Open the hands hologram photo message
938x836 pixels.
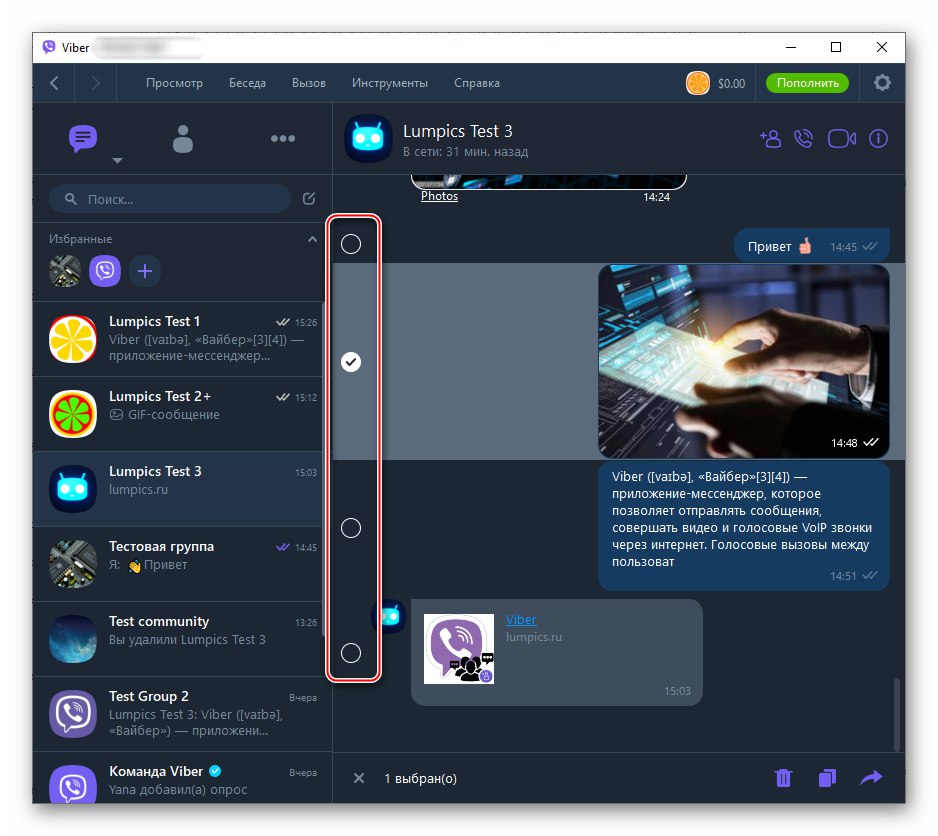point(744,361)
